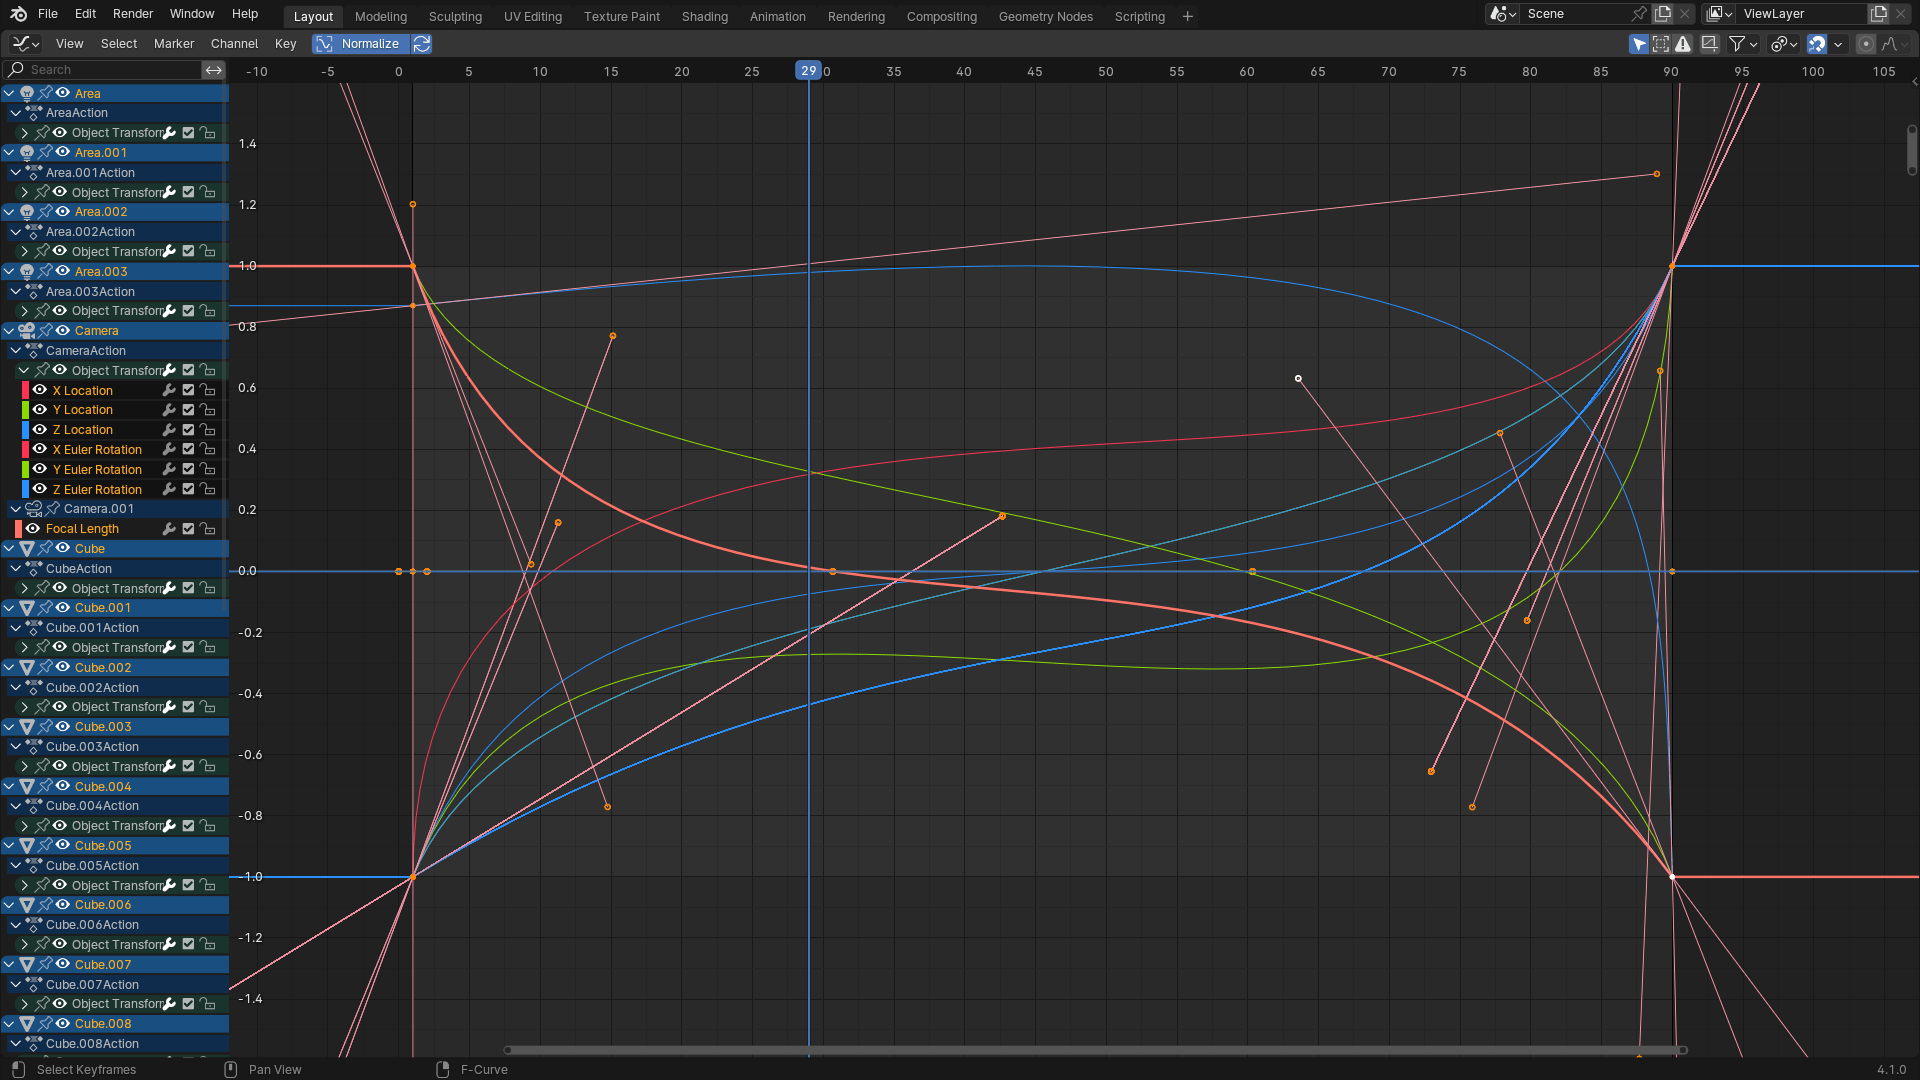Collapse the Camera channel group

9,331
